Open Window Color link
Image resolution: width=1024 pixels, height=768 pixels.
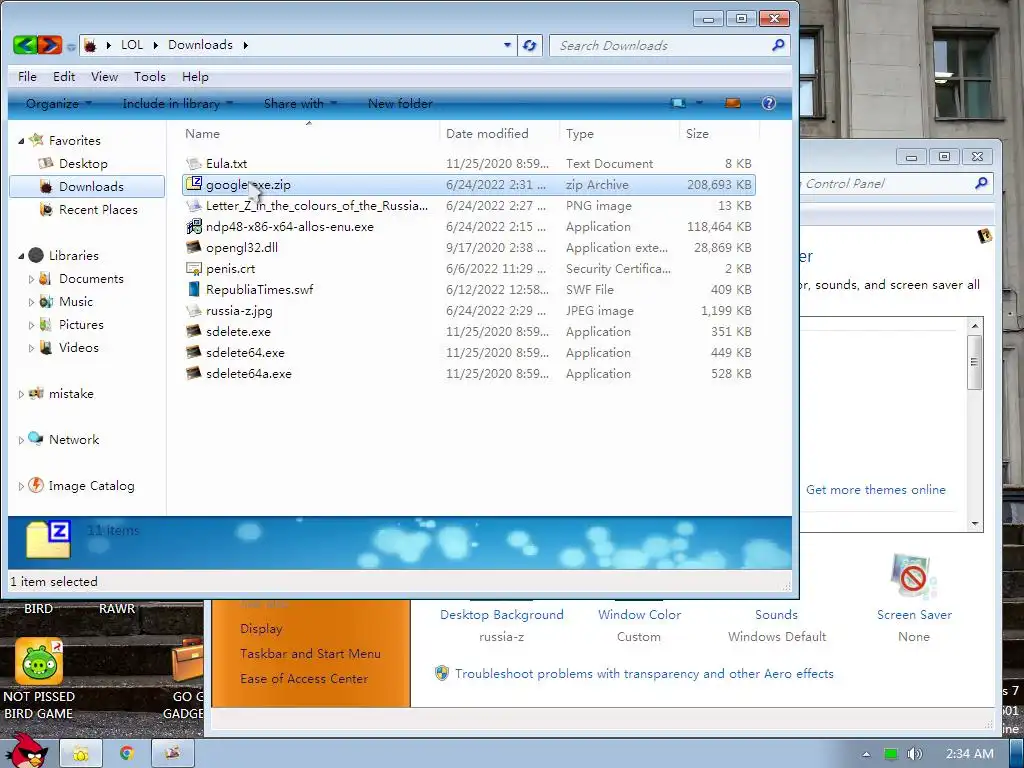click(x=639, y=615)
